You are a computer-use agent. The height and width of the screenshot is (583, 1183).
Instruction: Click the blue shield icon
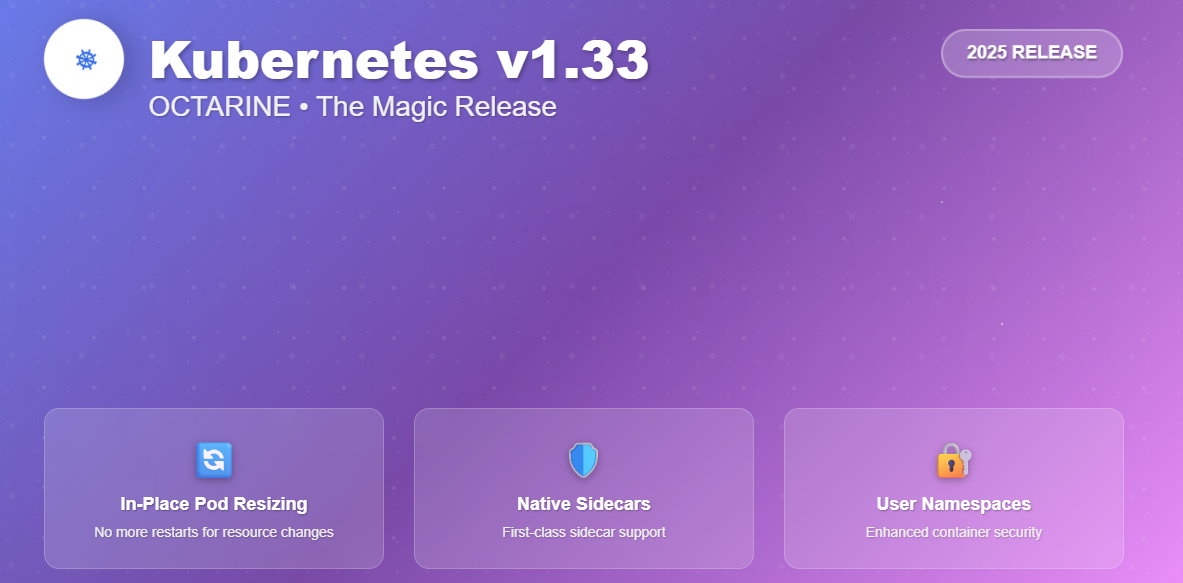tap(583, 460)
